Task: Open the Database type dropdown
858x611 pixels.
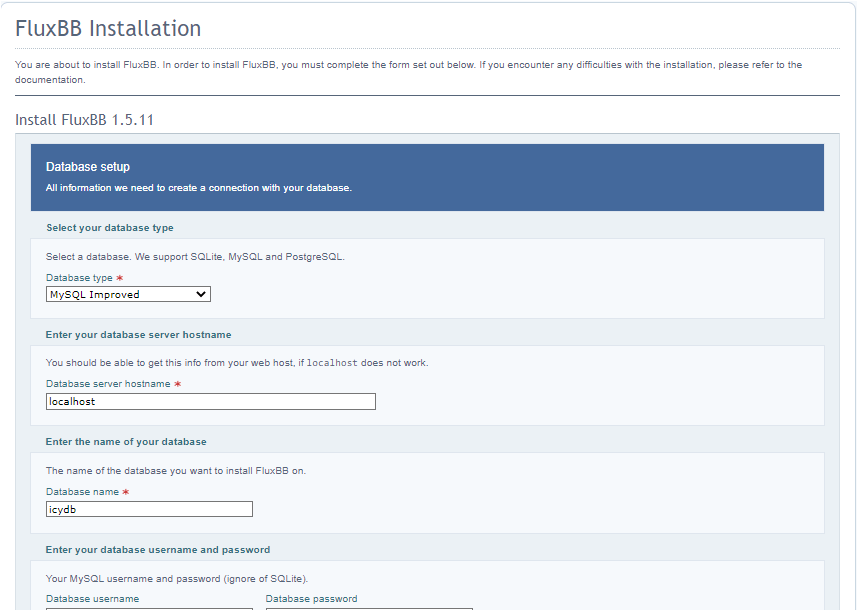Action: pyautogui.click(x=128, y=294)
